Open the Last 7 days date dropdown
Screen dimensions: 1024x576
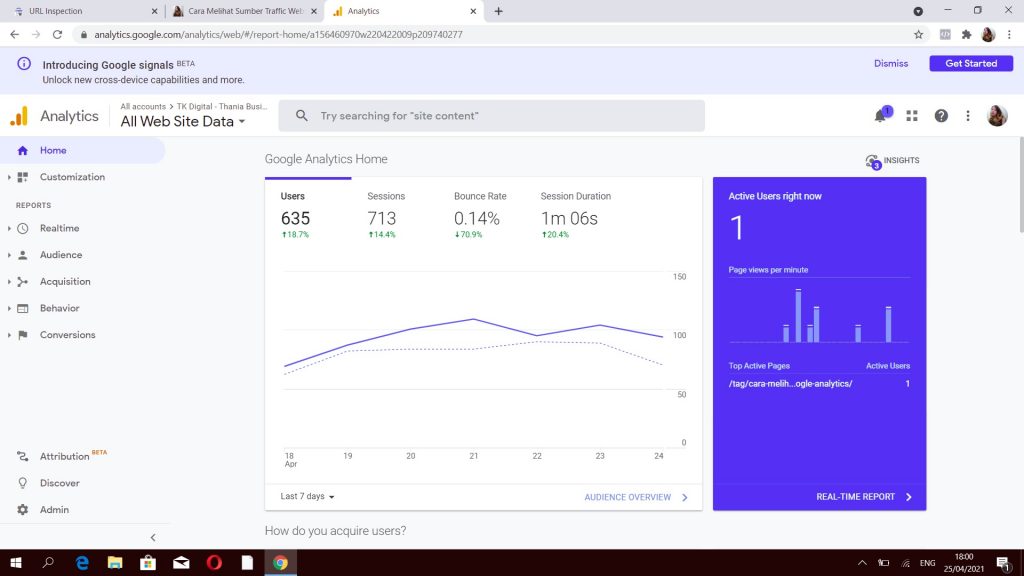point(308,496)
